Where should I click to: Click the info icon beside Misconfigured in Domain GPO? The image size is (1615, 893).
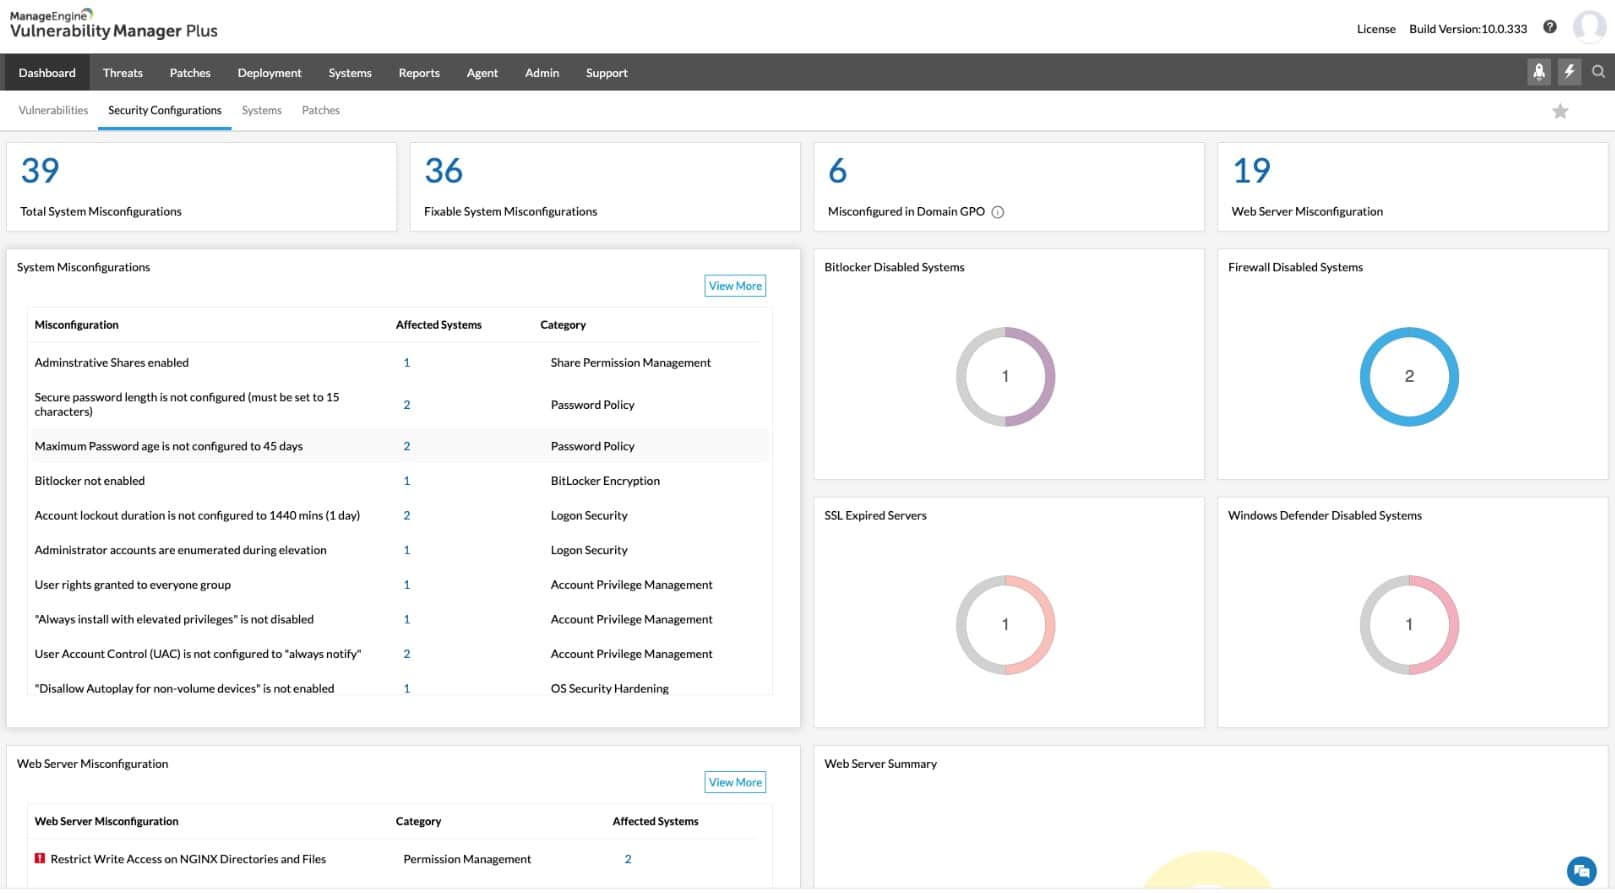997,212
